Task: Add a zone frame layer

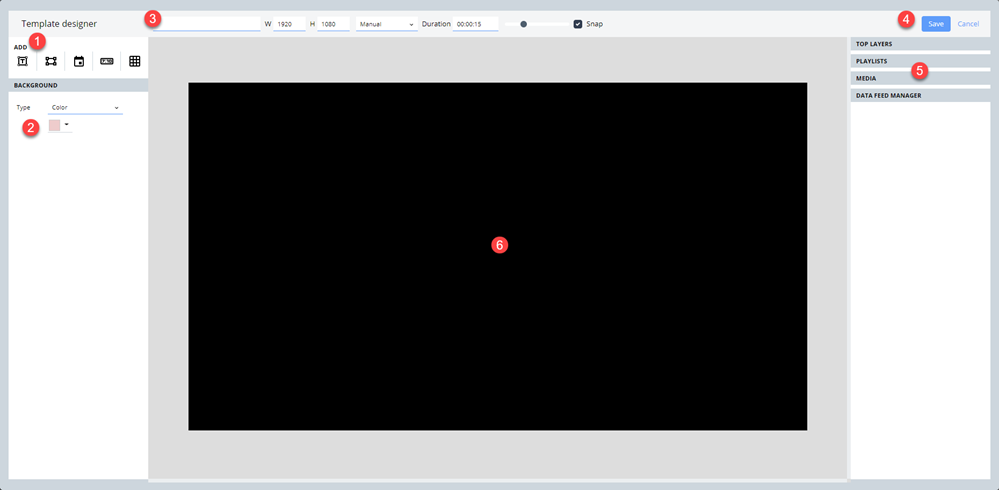Action: point(51,61)
